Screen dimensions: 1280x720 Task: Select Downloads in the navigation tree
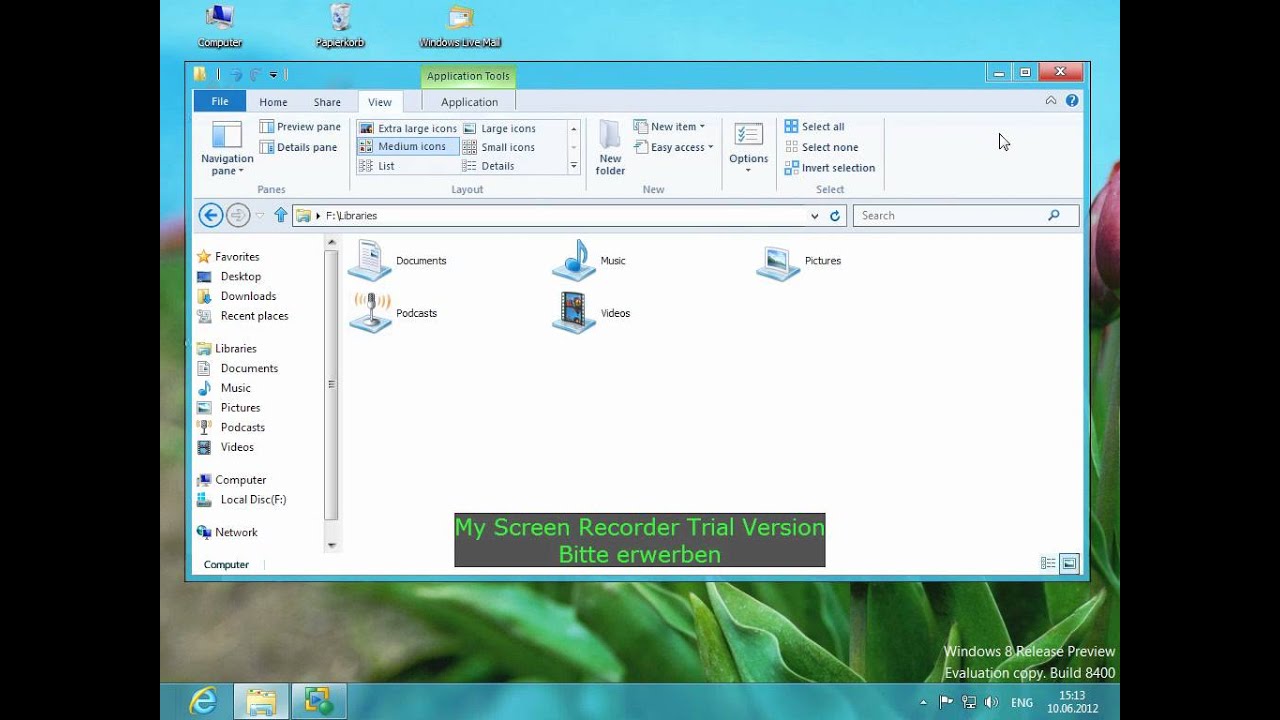coord(237,296)
